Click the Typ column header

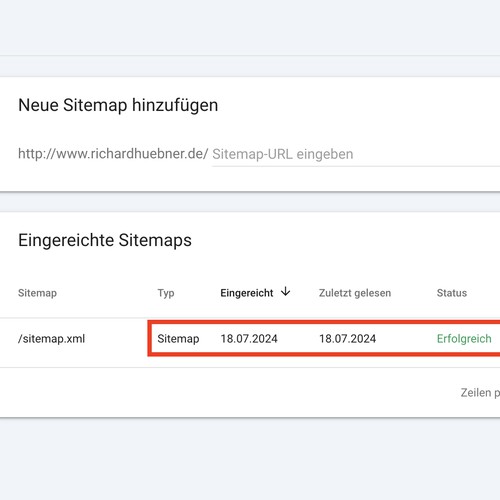[x=166, y=293]
